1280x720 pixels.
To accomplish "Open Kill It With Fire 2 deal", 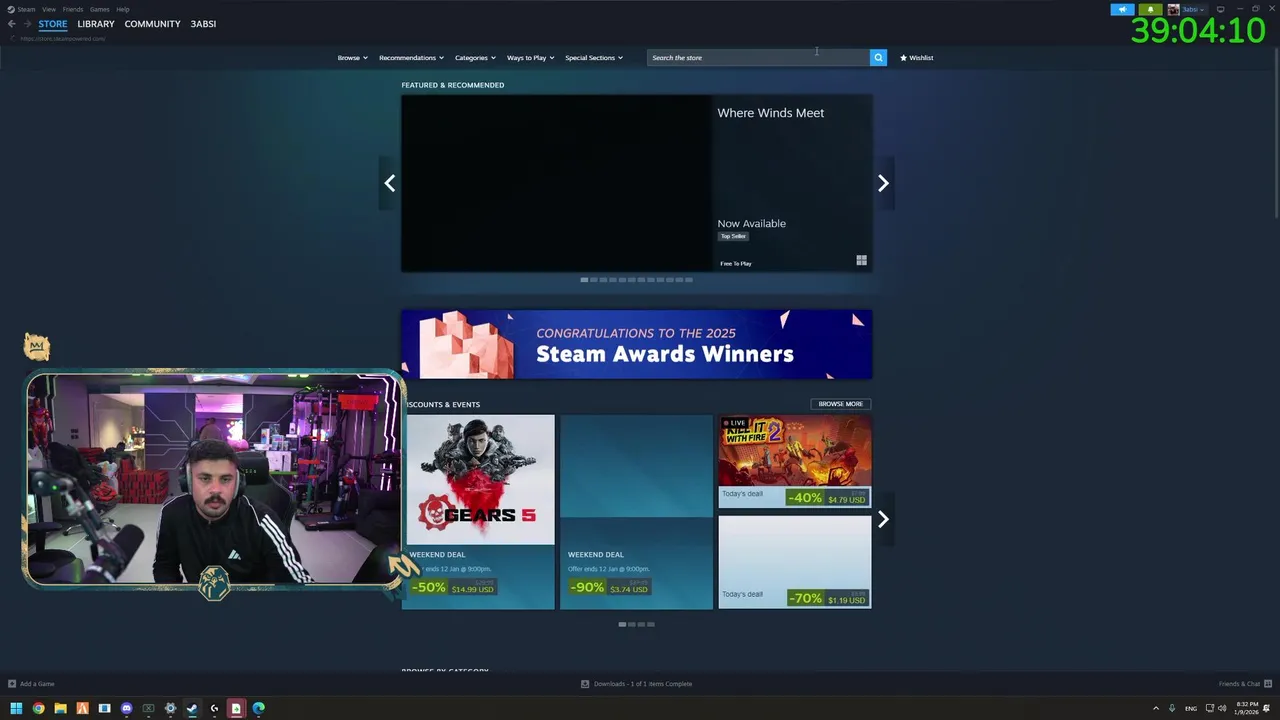I will point(794,462).
